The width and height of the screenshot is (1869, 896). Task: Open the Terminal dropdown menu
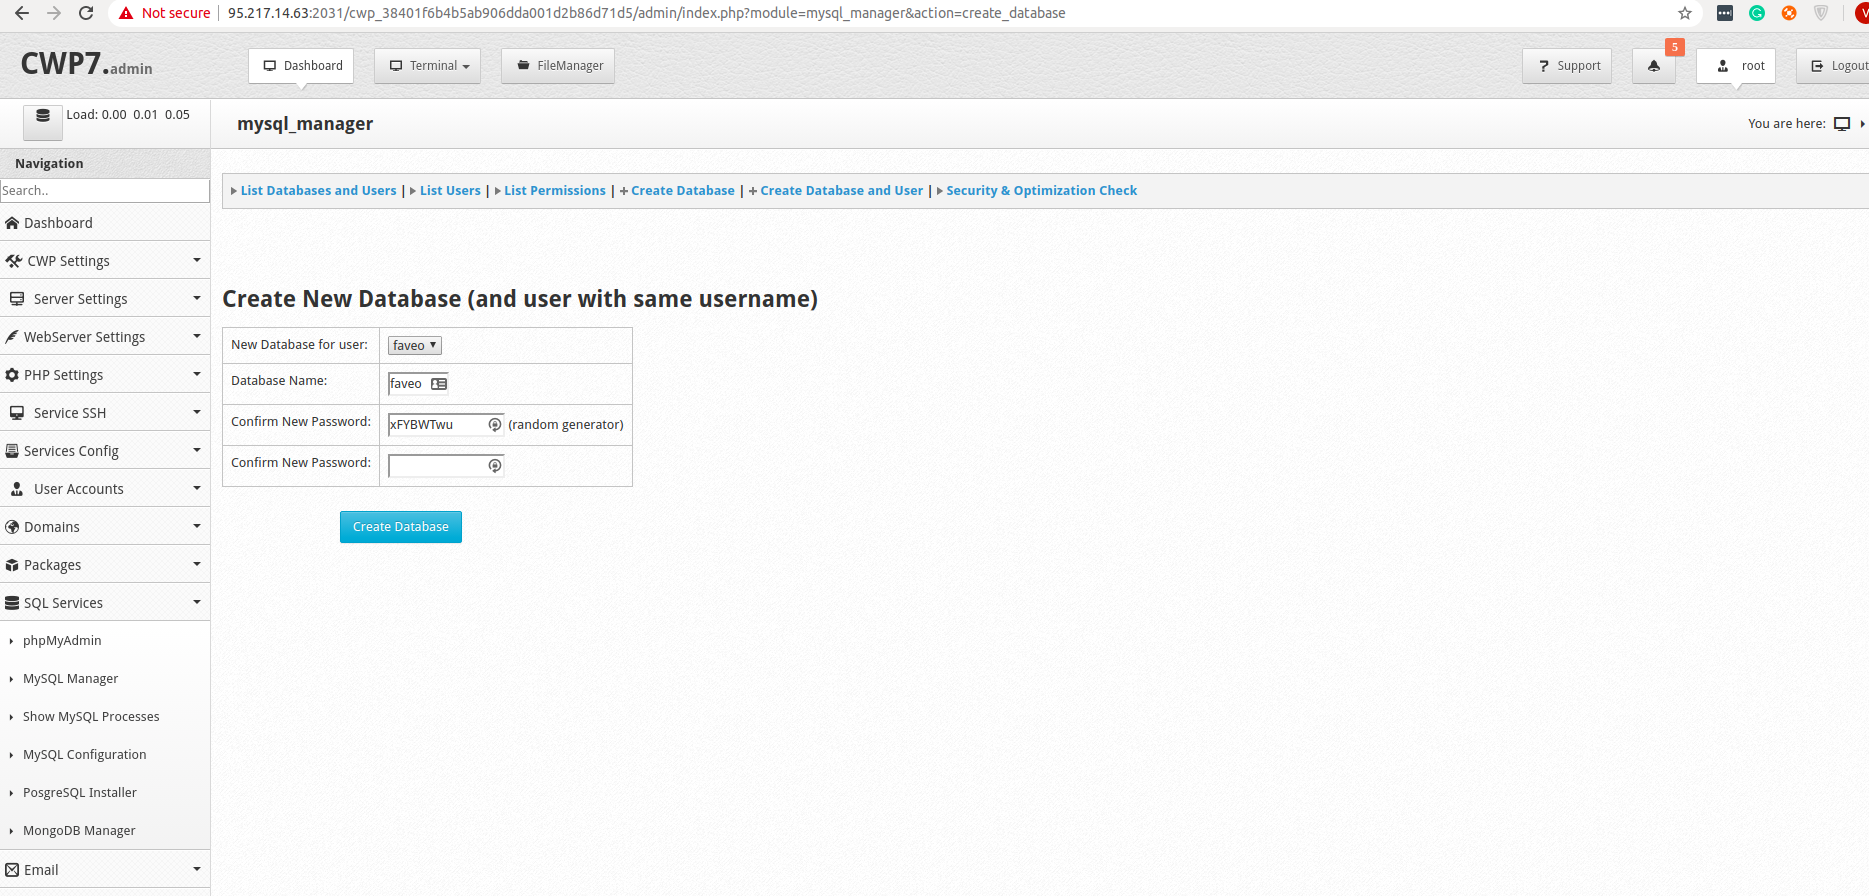(427, 66)
